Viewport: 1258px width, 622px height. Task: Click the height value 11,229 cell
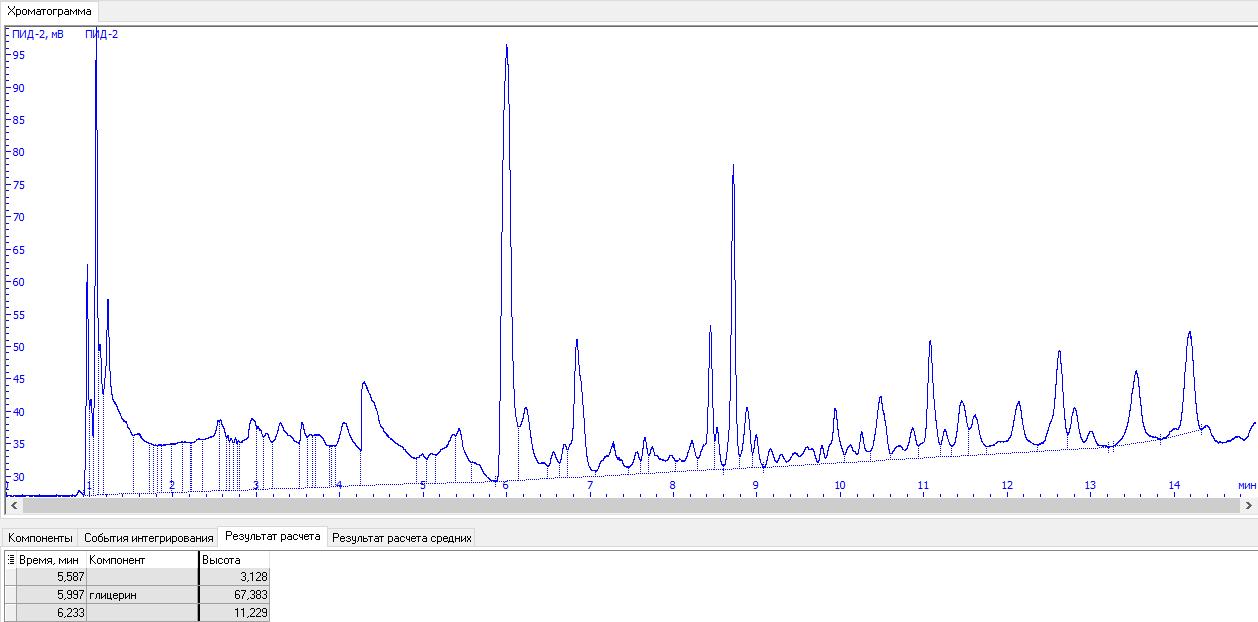click(234, 612)
